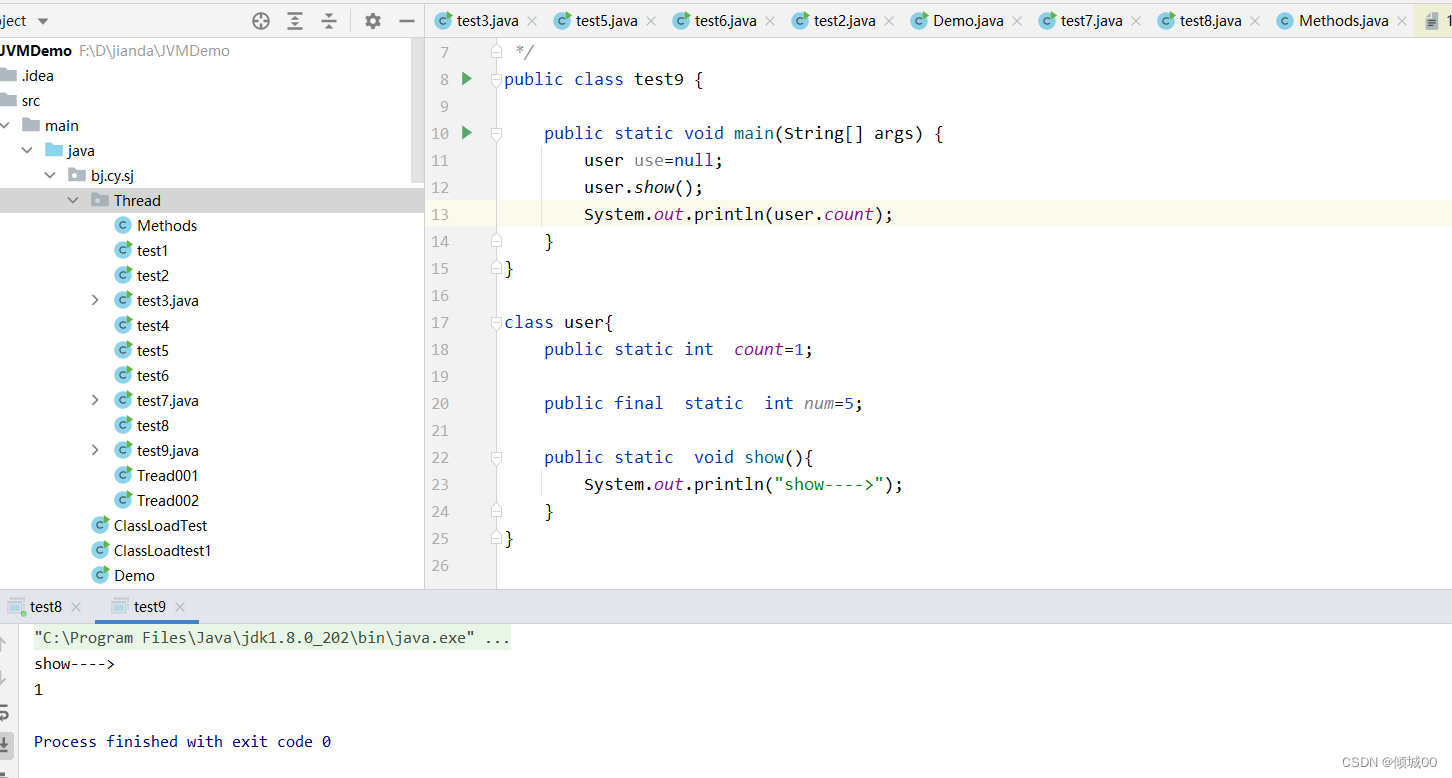Collapse the bj.cy.sj package node

coord(50,175)
